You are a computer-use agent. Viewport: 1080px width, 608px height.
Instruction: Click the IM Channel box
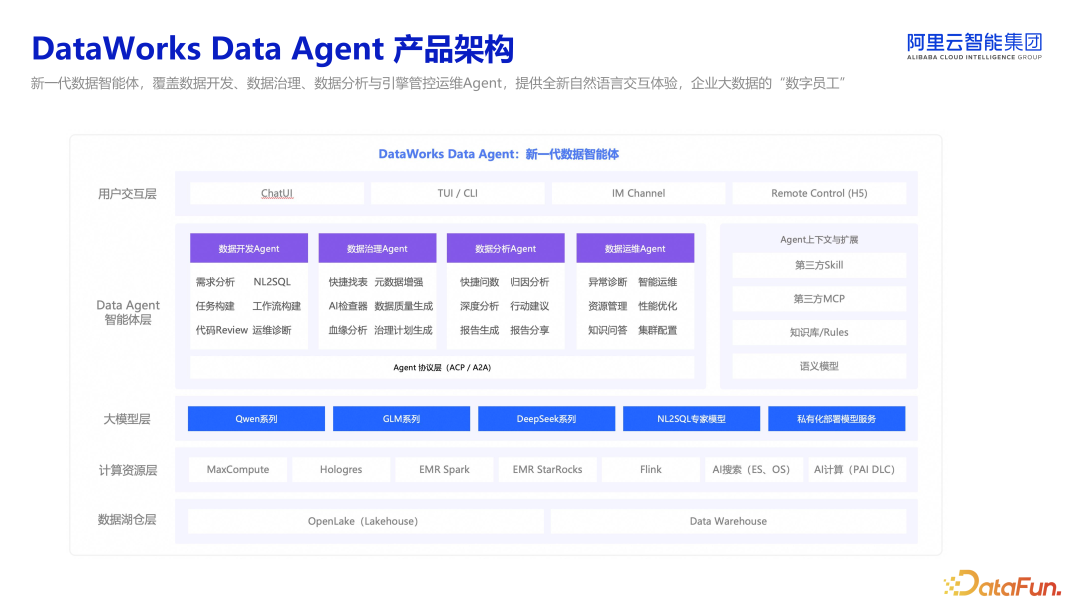[x=638, y=193]
